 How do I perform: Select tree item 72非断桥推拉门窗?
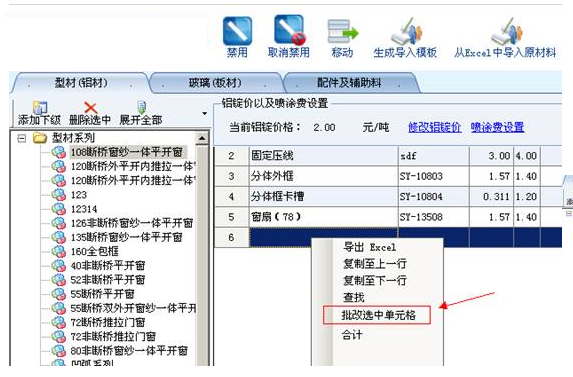[x=113, y=336]
